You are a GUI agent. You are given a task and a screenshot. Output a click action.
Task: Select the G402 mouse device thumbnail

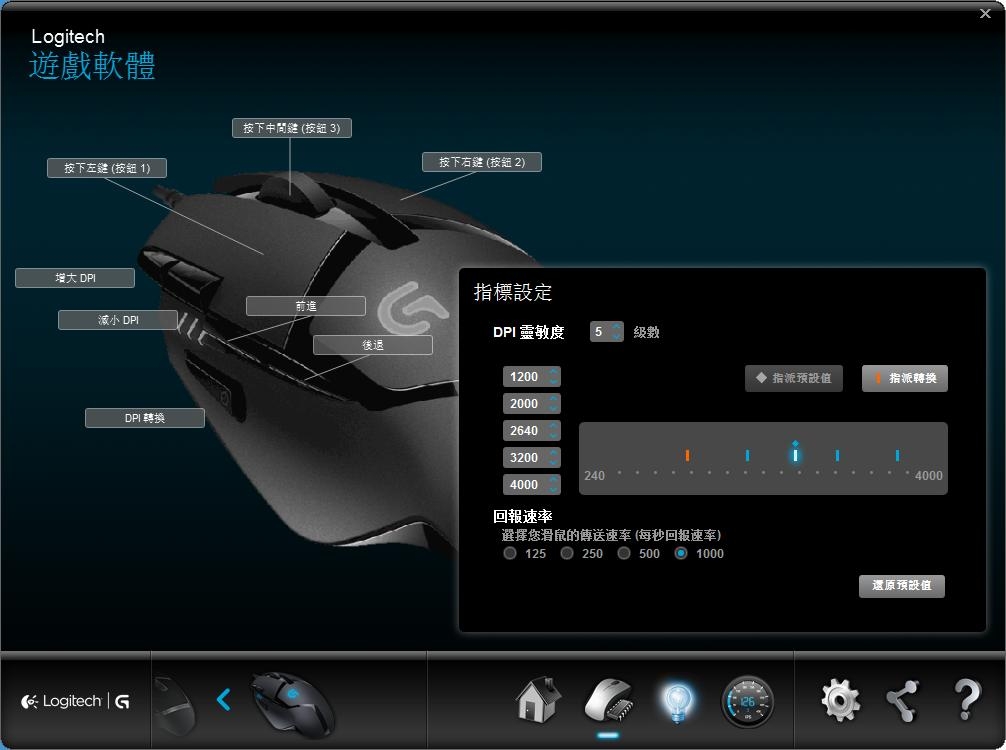click(293, 703)
